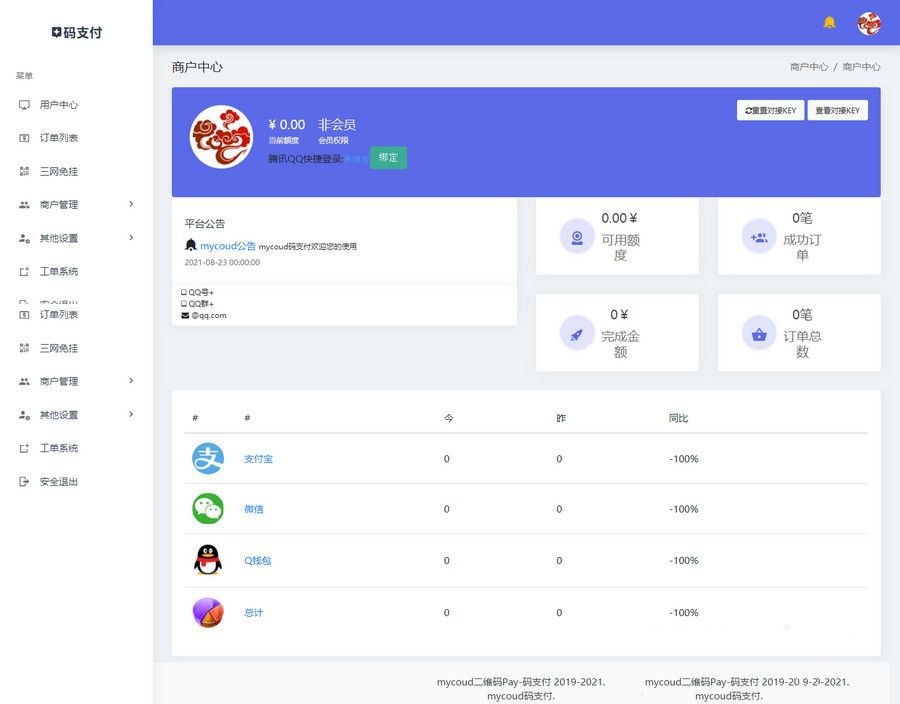Expand the second 其他设置 chevron above 安全退出
Viewport: 900px width, 704px height.
click(x=131, y=414)
